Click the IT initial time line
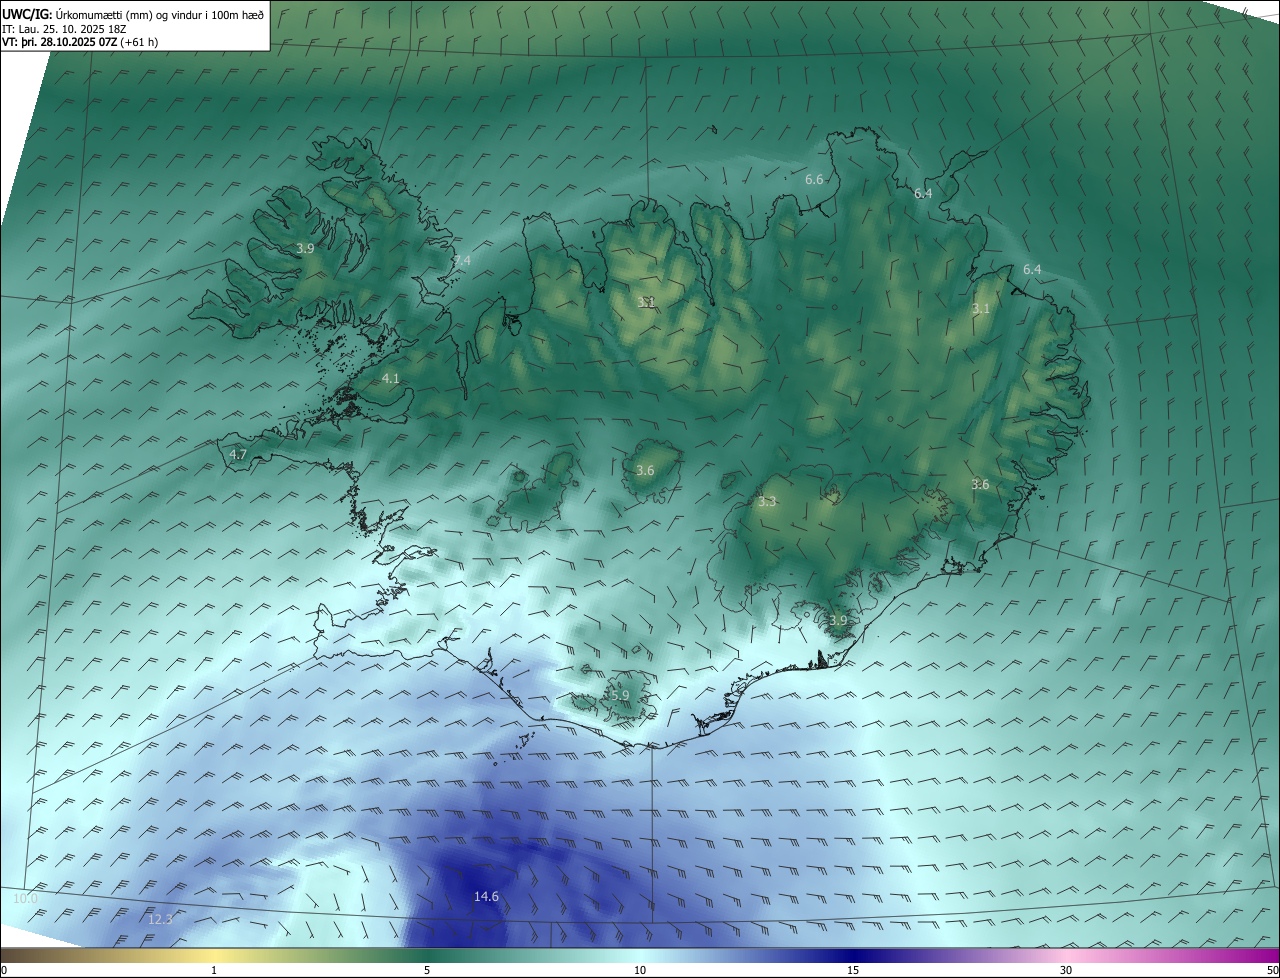The height and width of the screenshot is (978, 1280). click(64, 29)
